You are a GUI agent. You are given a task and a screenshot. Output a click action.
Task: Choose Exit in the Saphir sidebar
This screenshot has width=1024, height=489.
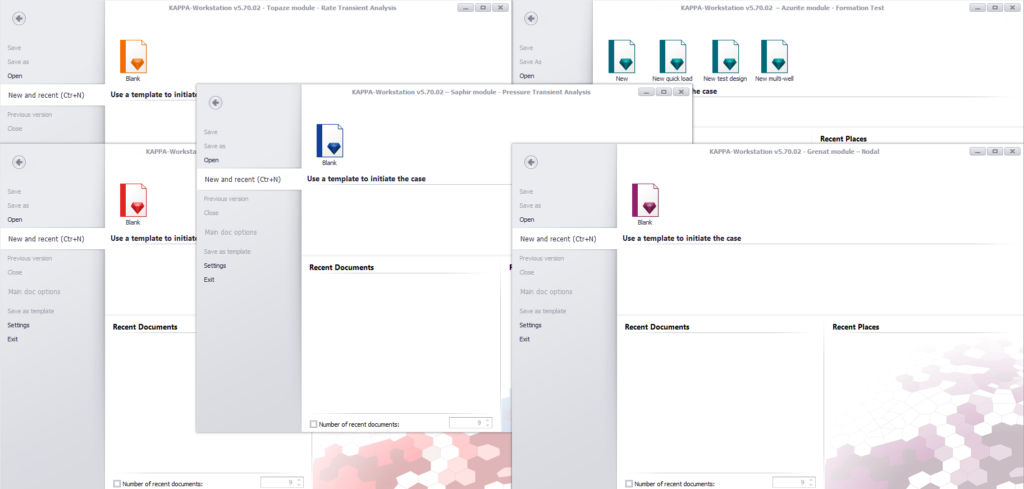(x=209, y=279)
